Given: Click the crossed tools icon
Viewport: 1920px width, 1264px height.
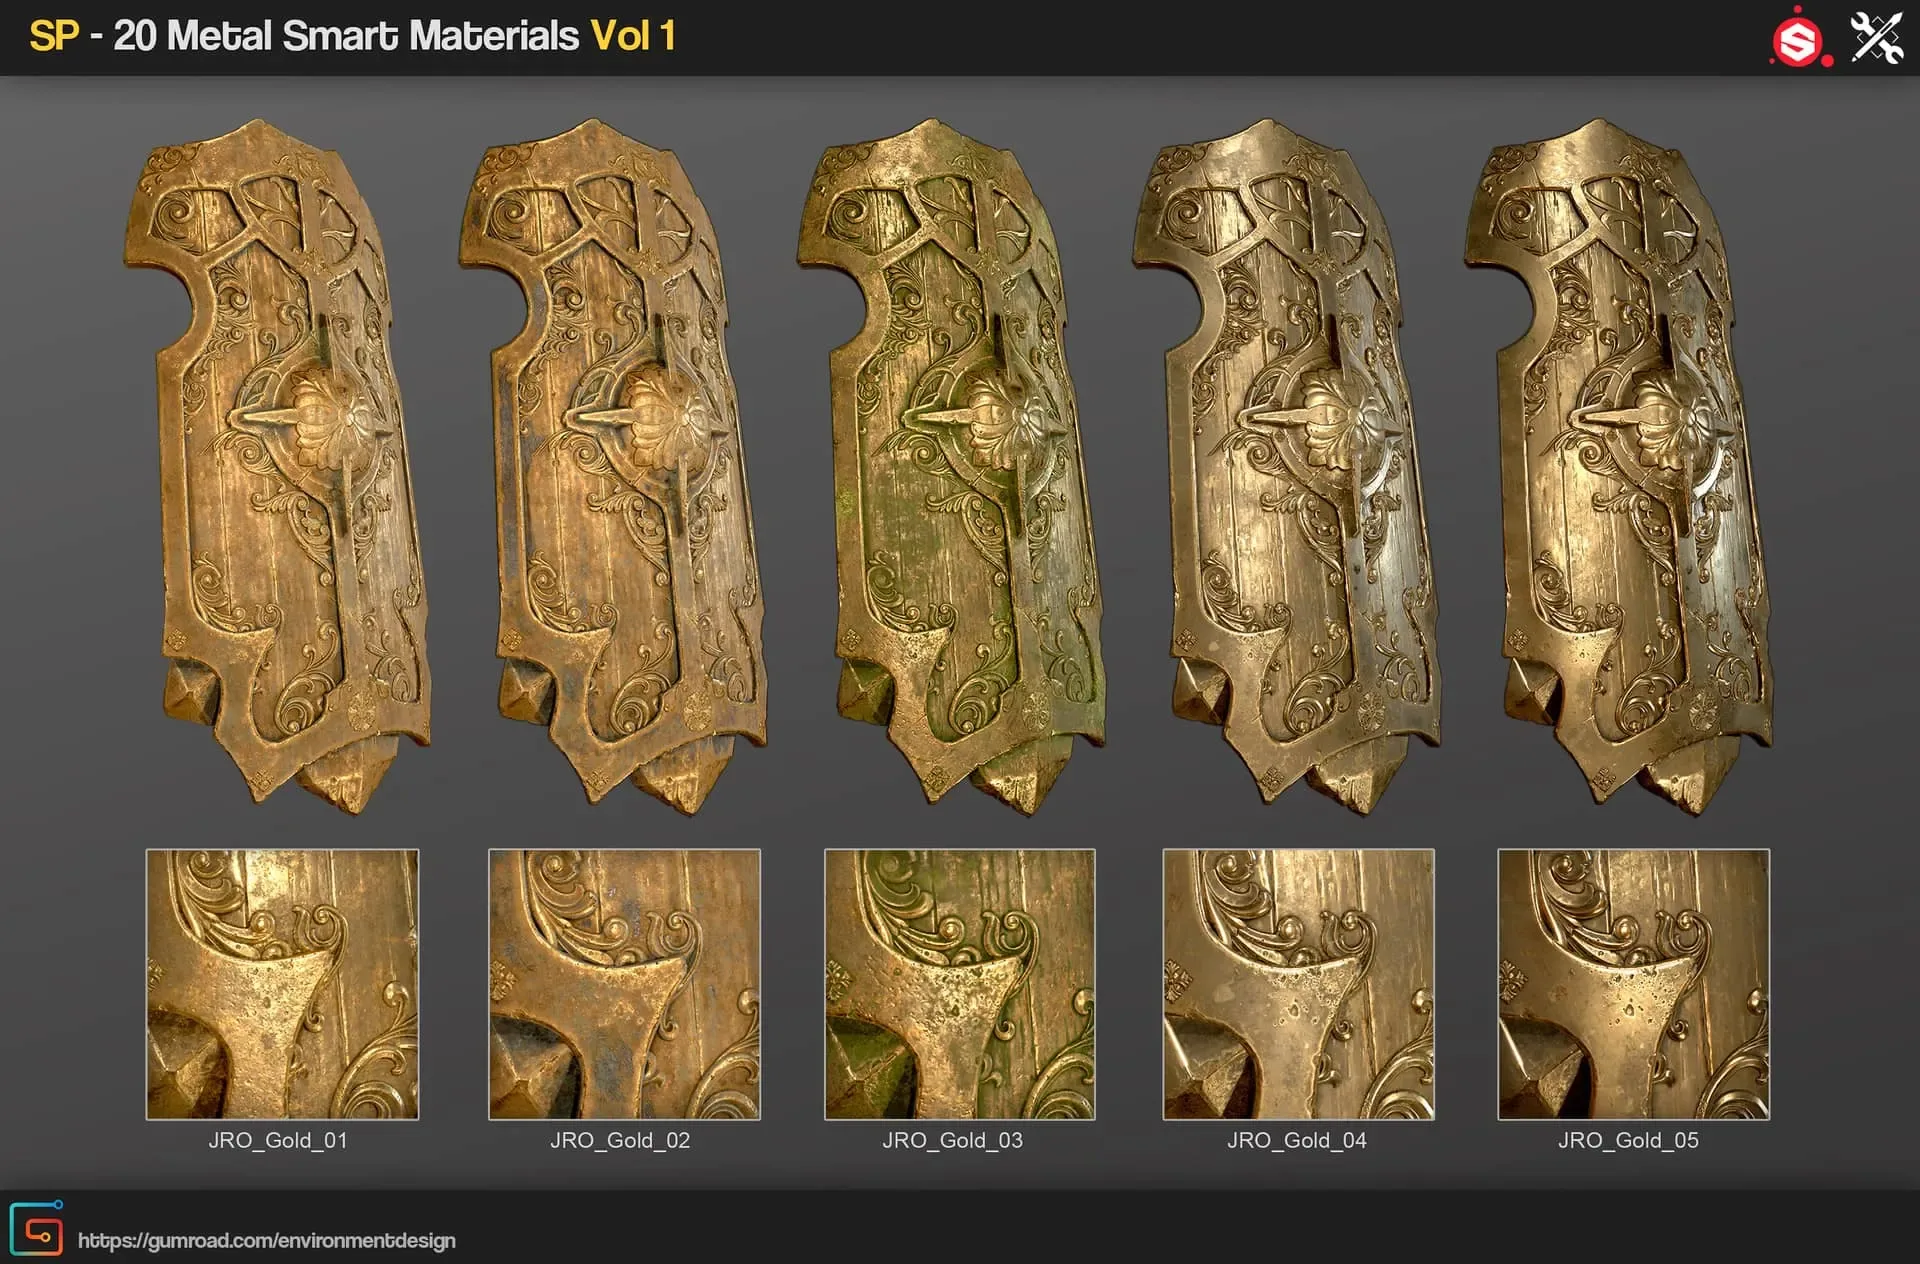Looking at the screenshot, I should point(1876,38).
